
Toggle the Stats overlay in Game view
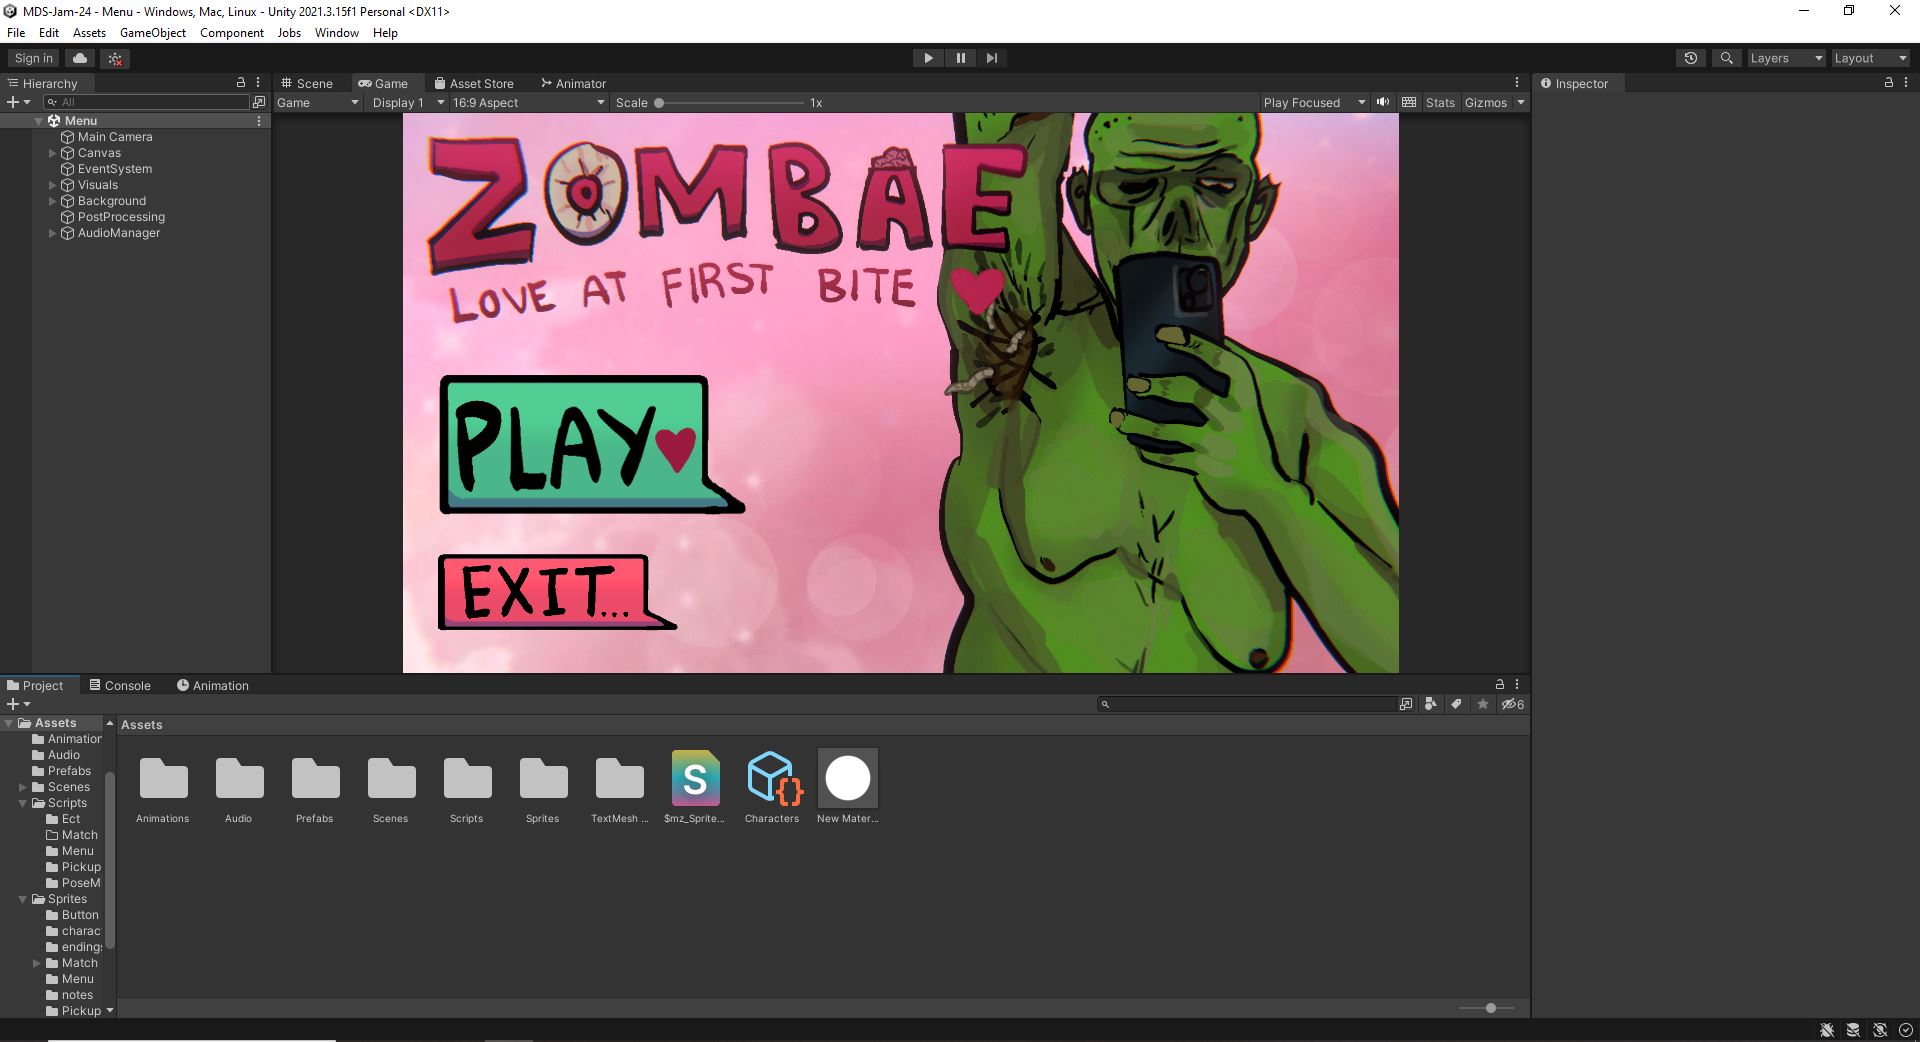(1440, 102)
